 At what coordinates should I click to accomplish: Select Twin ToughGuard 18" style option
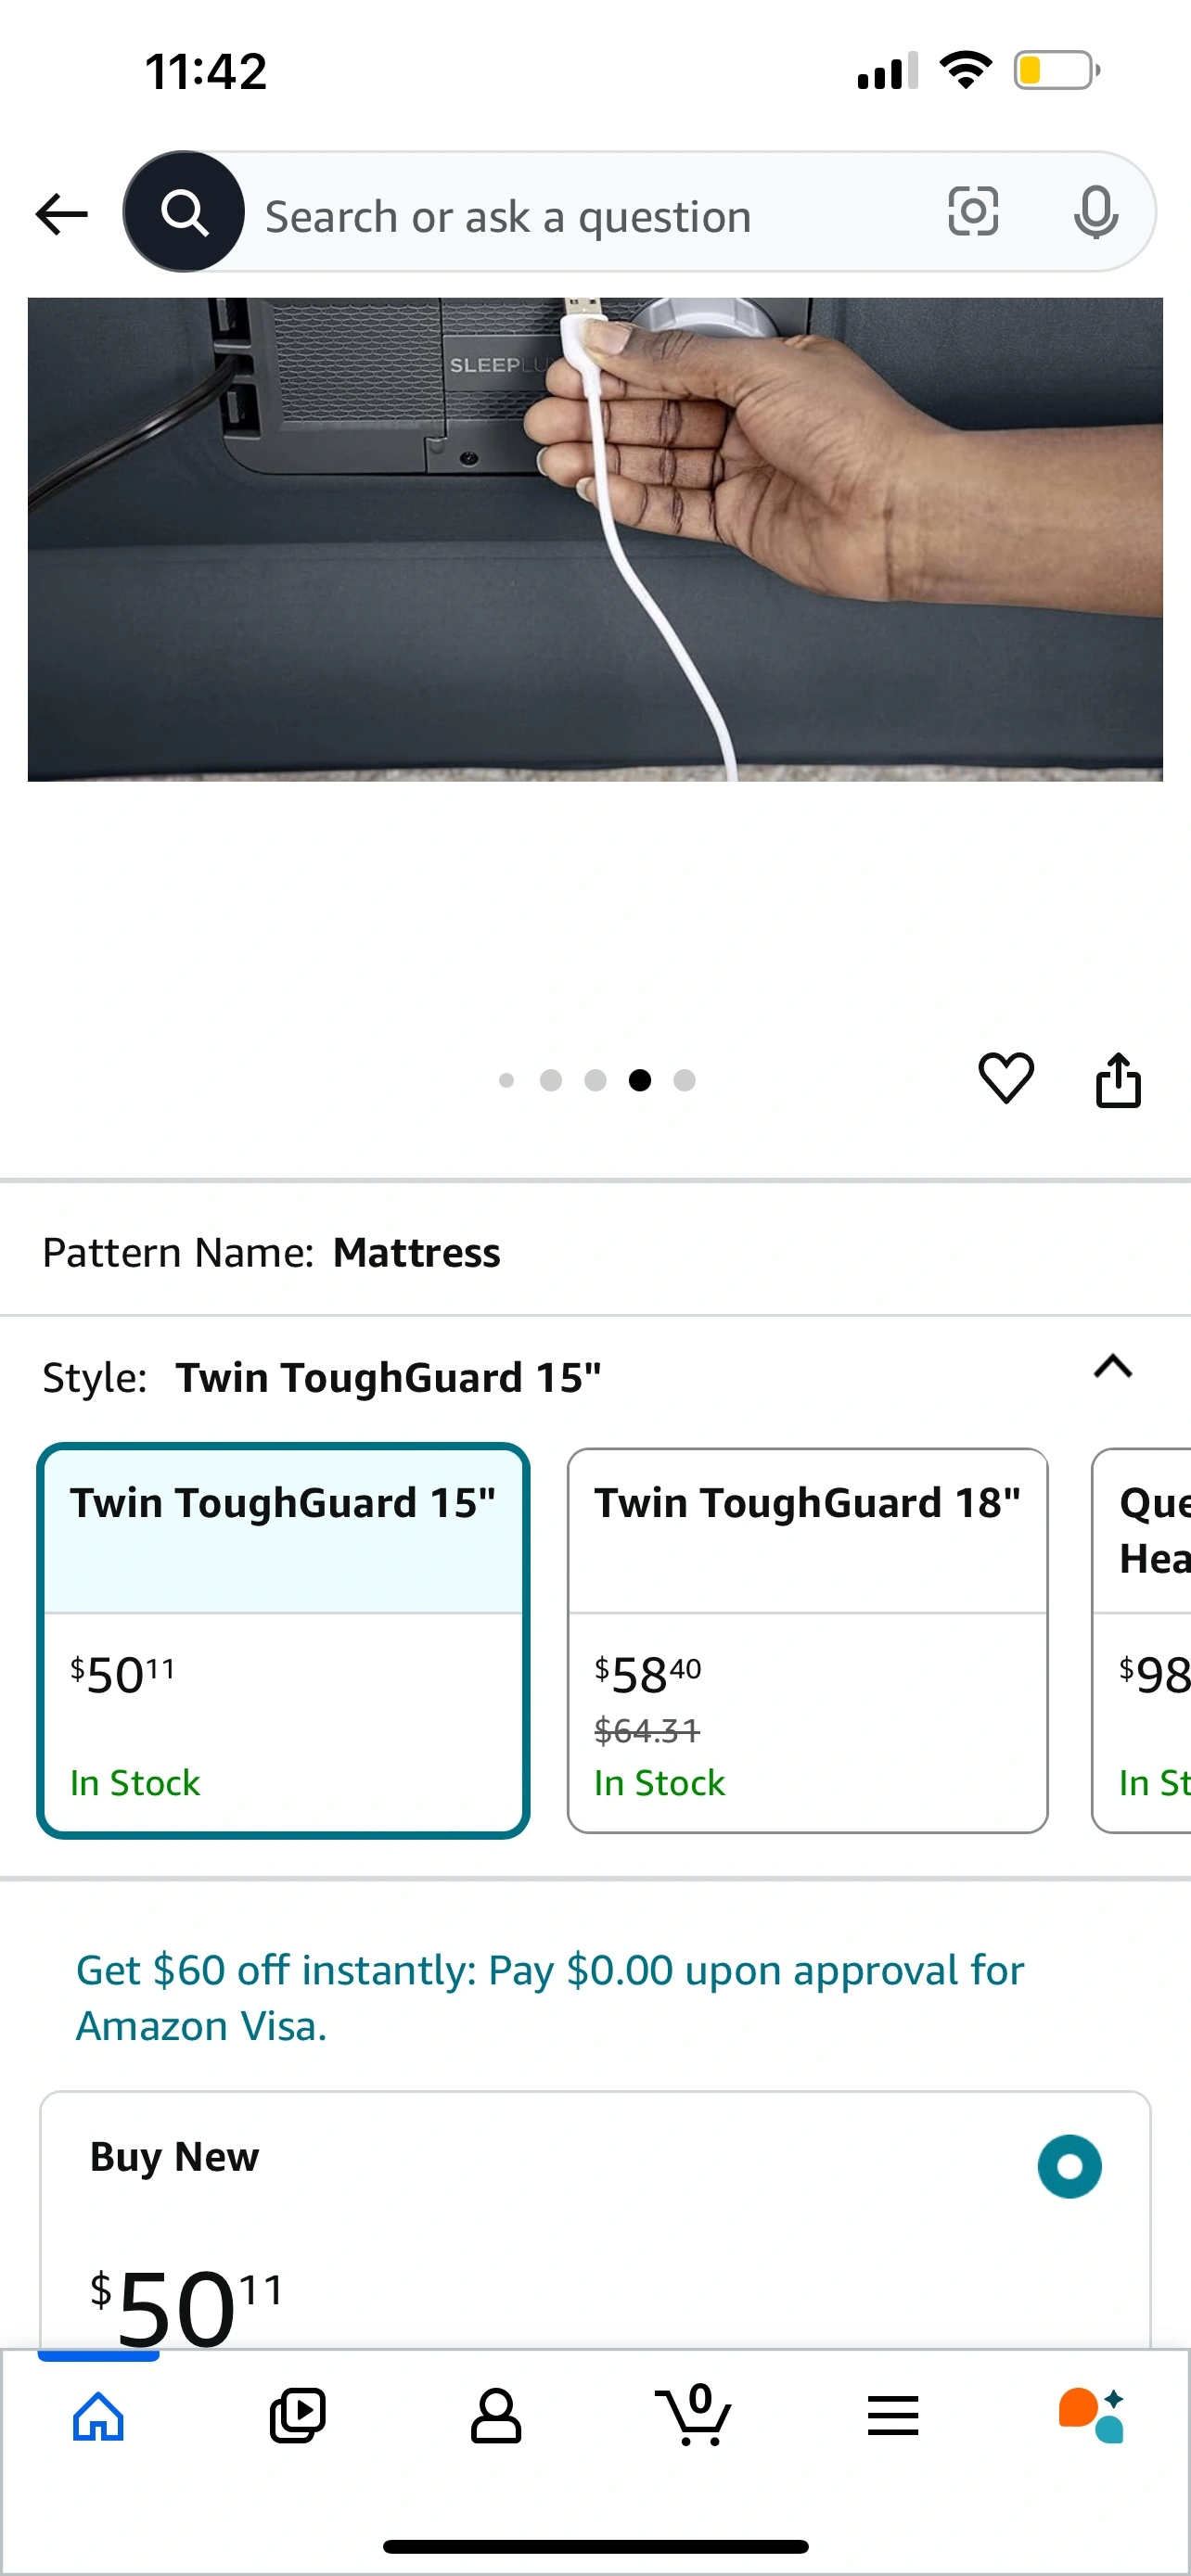pyautogui.click(x=807, y=1640)
